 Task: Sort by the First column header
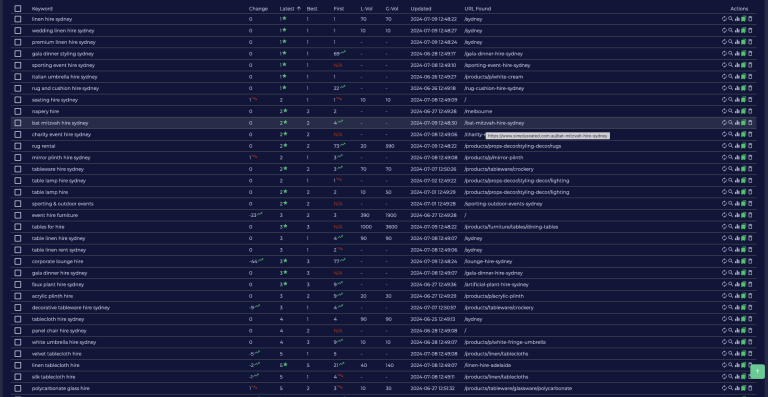pos(338,8)
